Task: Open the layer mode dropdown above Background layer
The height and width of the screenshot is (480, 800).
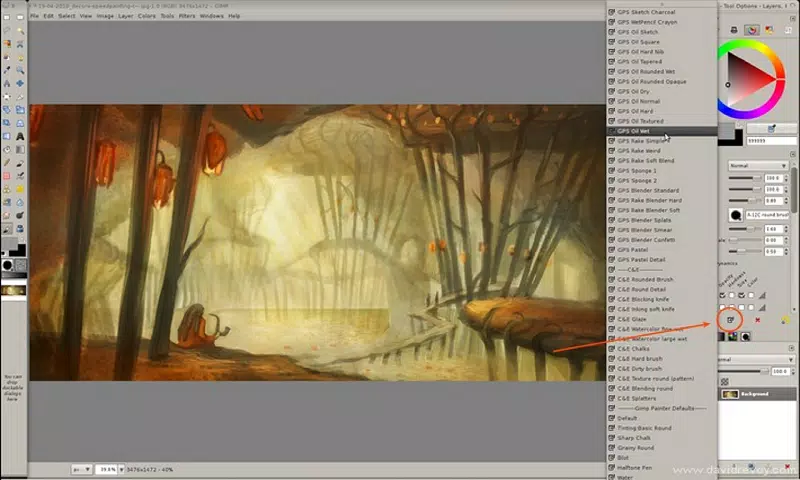Action: click(x=757, y=357)
